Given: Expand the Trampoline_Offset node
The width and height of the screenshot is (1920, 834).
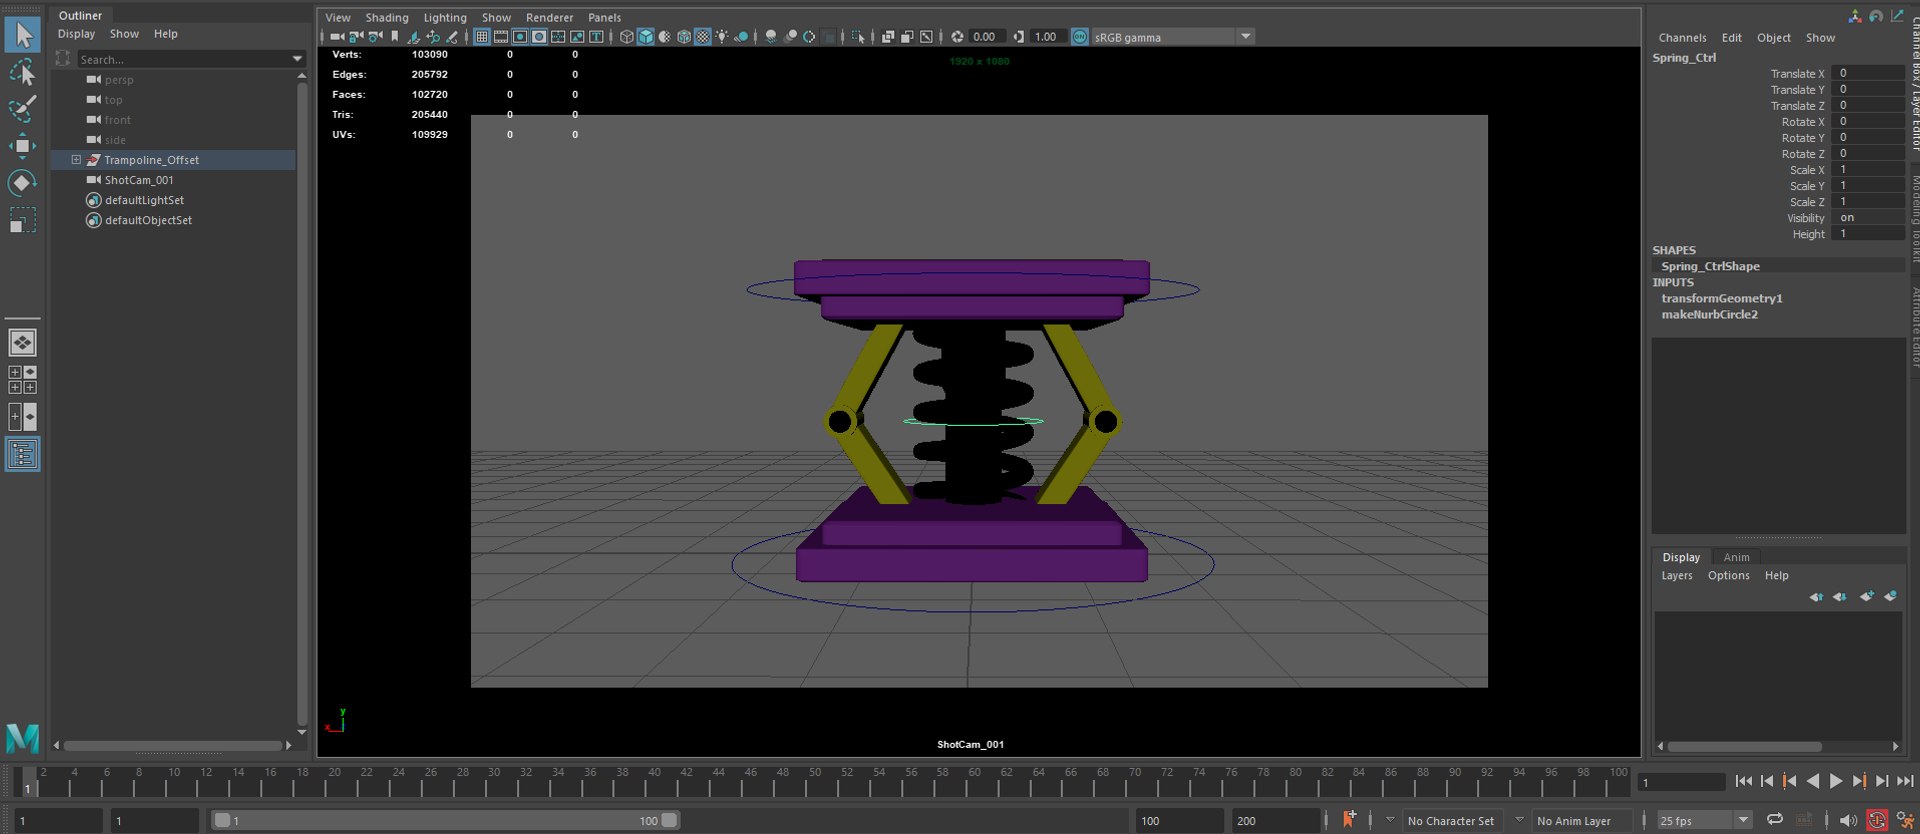Looking at the screenshot, I should tap(76, 160).
